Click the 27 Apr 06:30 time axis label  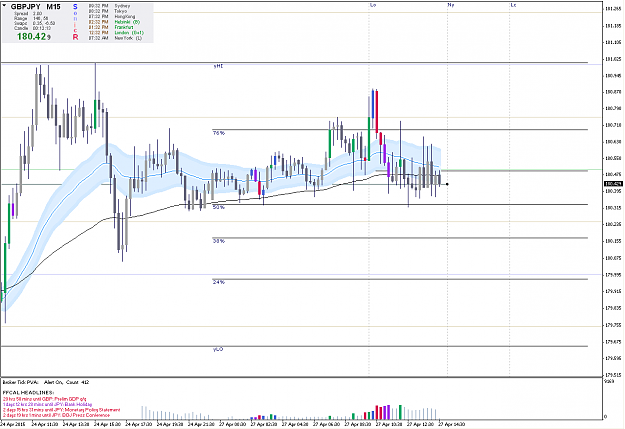326,425
